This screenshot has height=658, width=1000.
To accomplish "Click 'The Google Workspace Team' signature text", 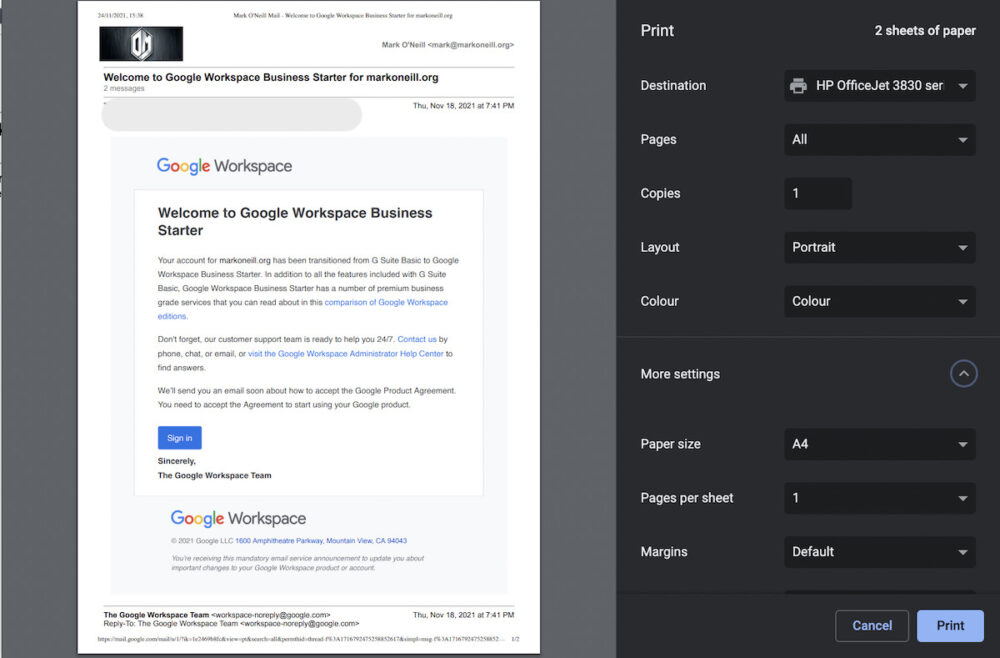I will (x=214, y=476).
